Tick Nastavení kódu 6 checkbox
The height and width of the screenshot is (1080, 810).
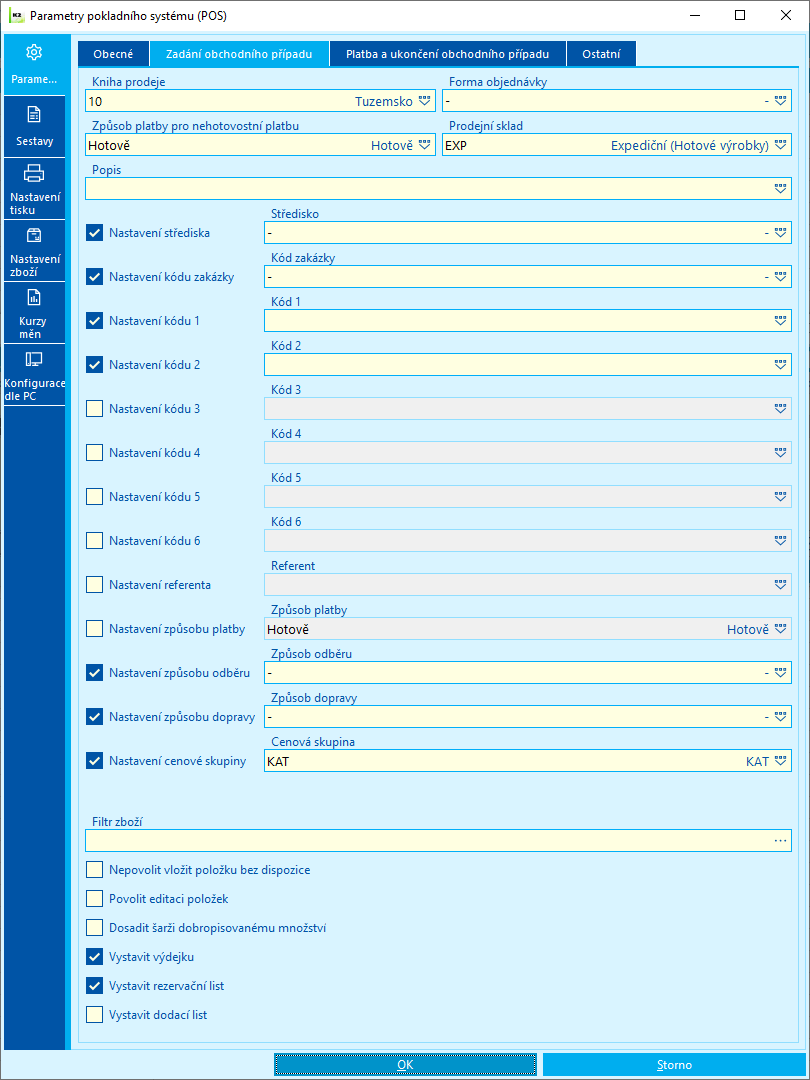pyautogui.click(x=94, y=541)
